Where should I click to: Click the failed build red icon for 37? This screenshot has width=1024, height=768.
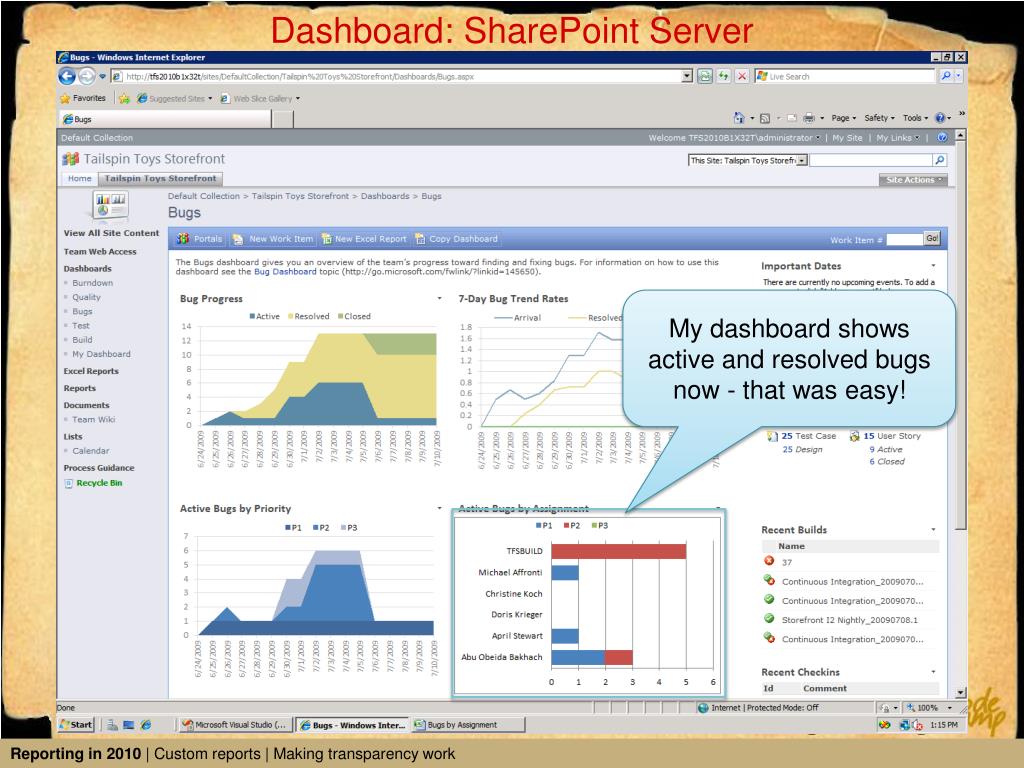tap(769, 561)
